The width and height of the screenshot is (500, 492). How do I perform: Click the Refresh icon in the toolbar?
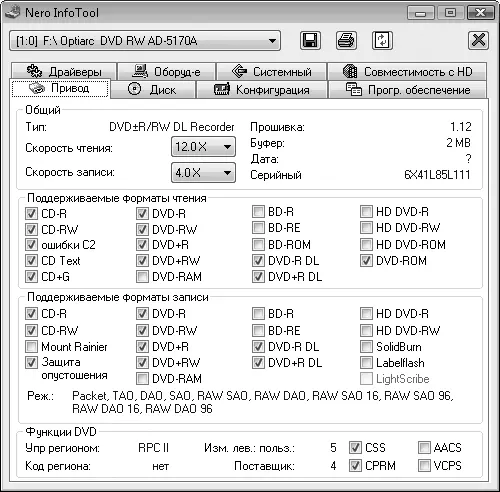(x=382, y=41)
